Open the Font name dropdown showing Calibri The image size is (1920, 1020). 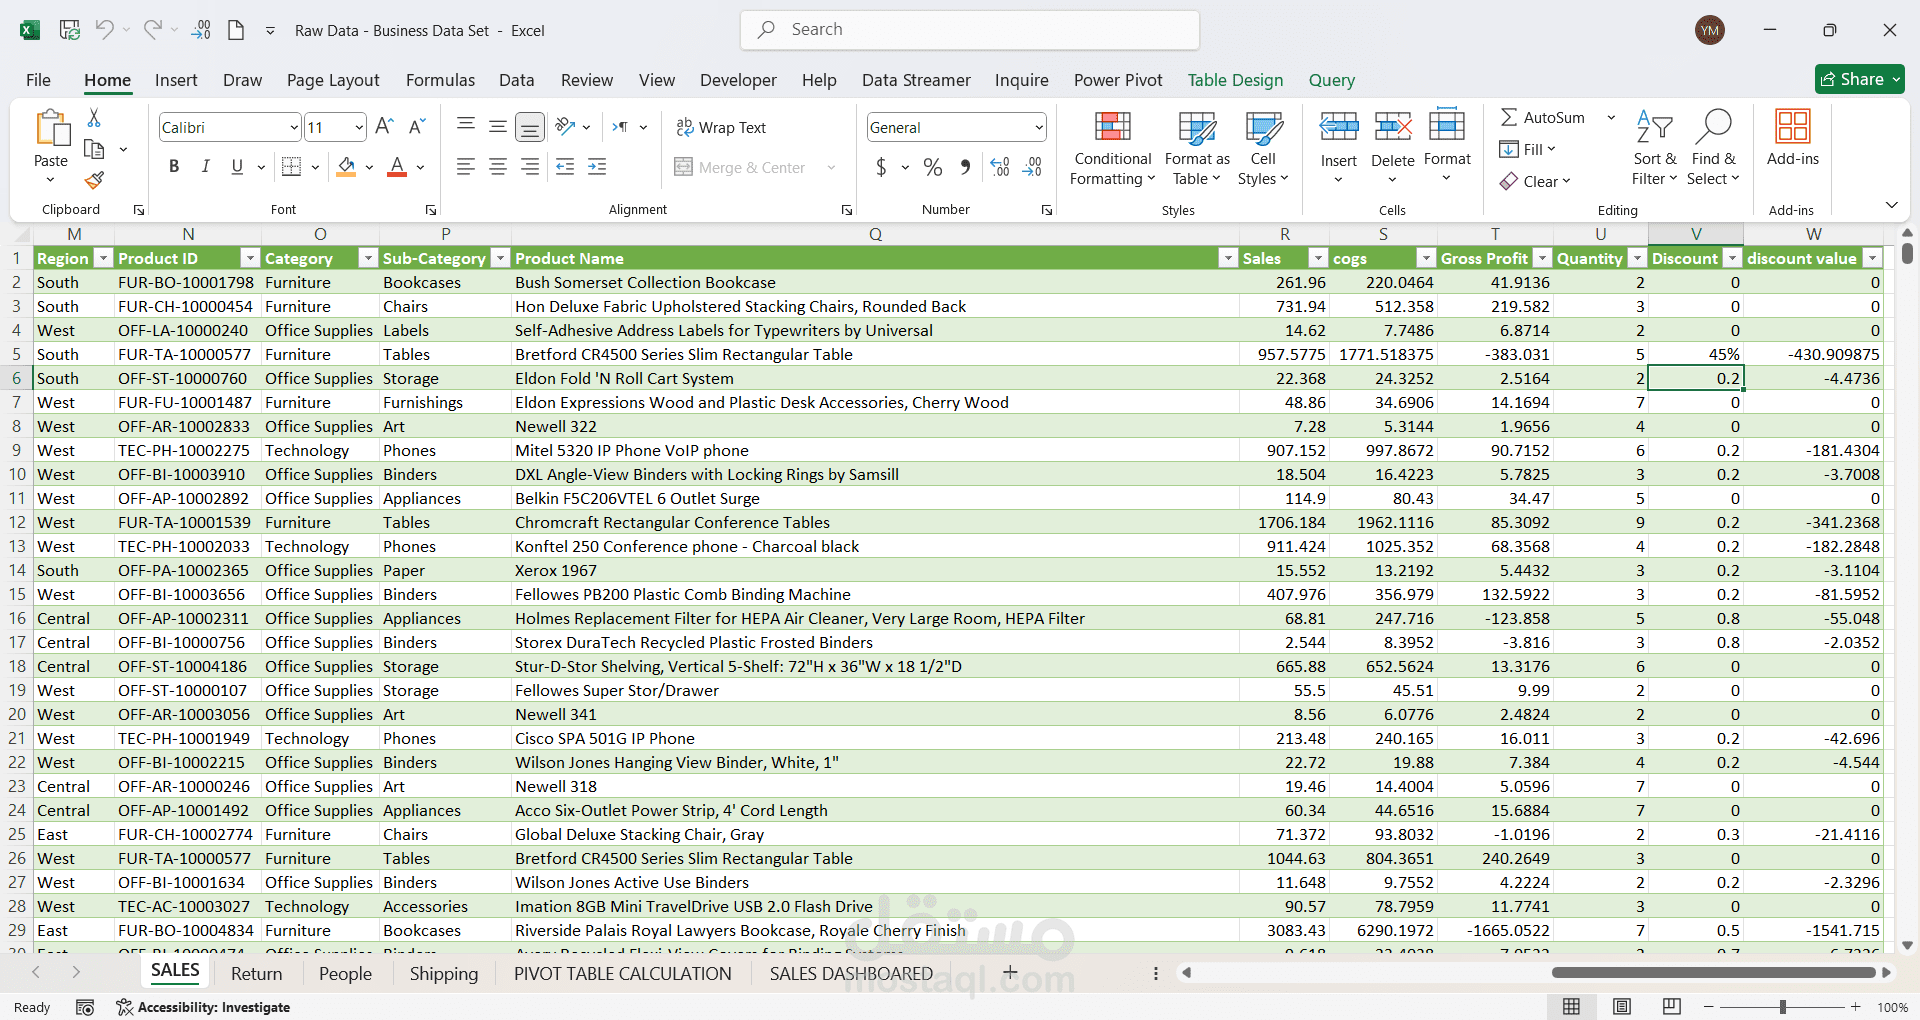[x=294, y=128]
